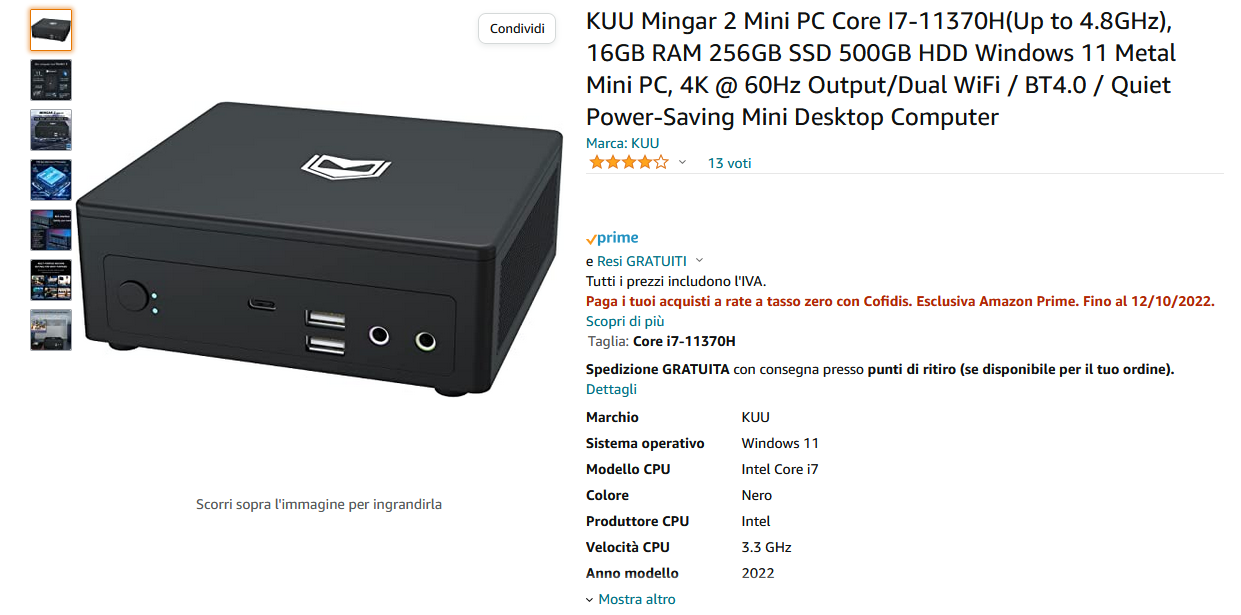Click the prime logo icon

(x=612, y=238)
